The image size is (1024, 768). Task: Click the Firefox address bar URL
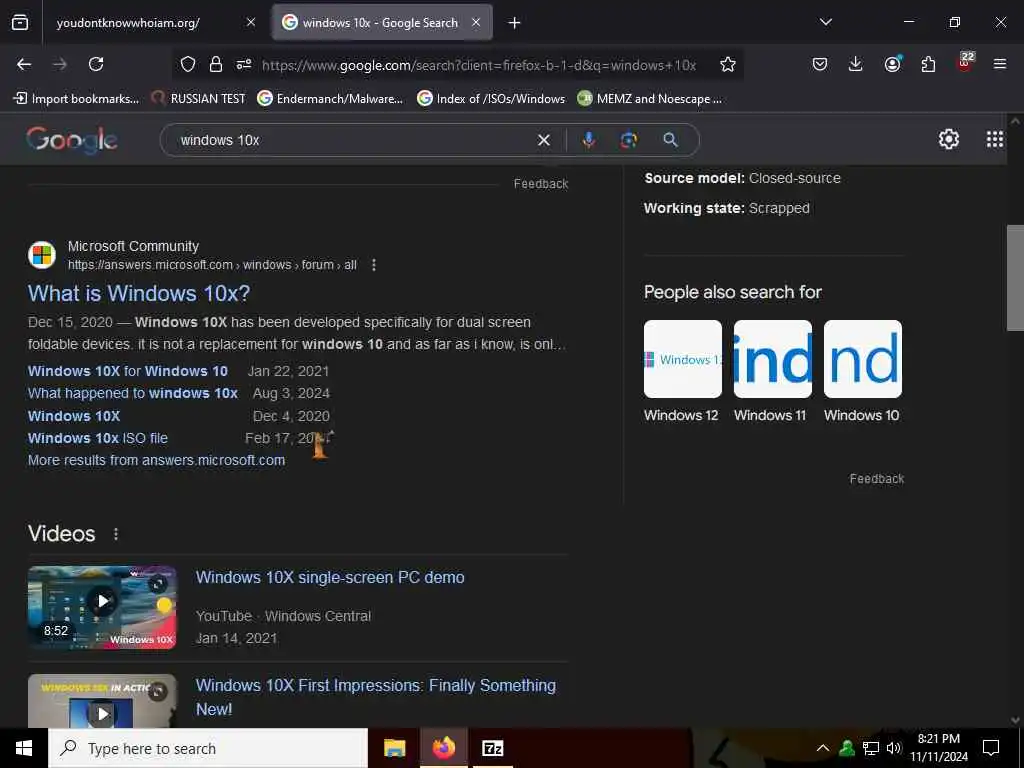[x=479, y=65]
